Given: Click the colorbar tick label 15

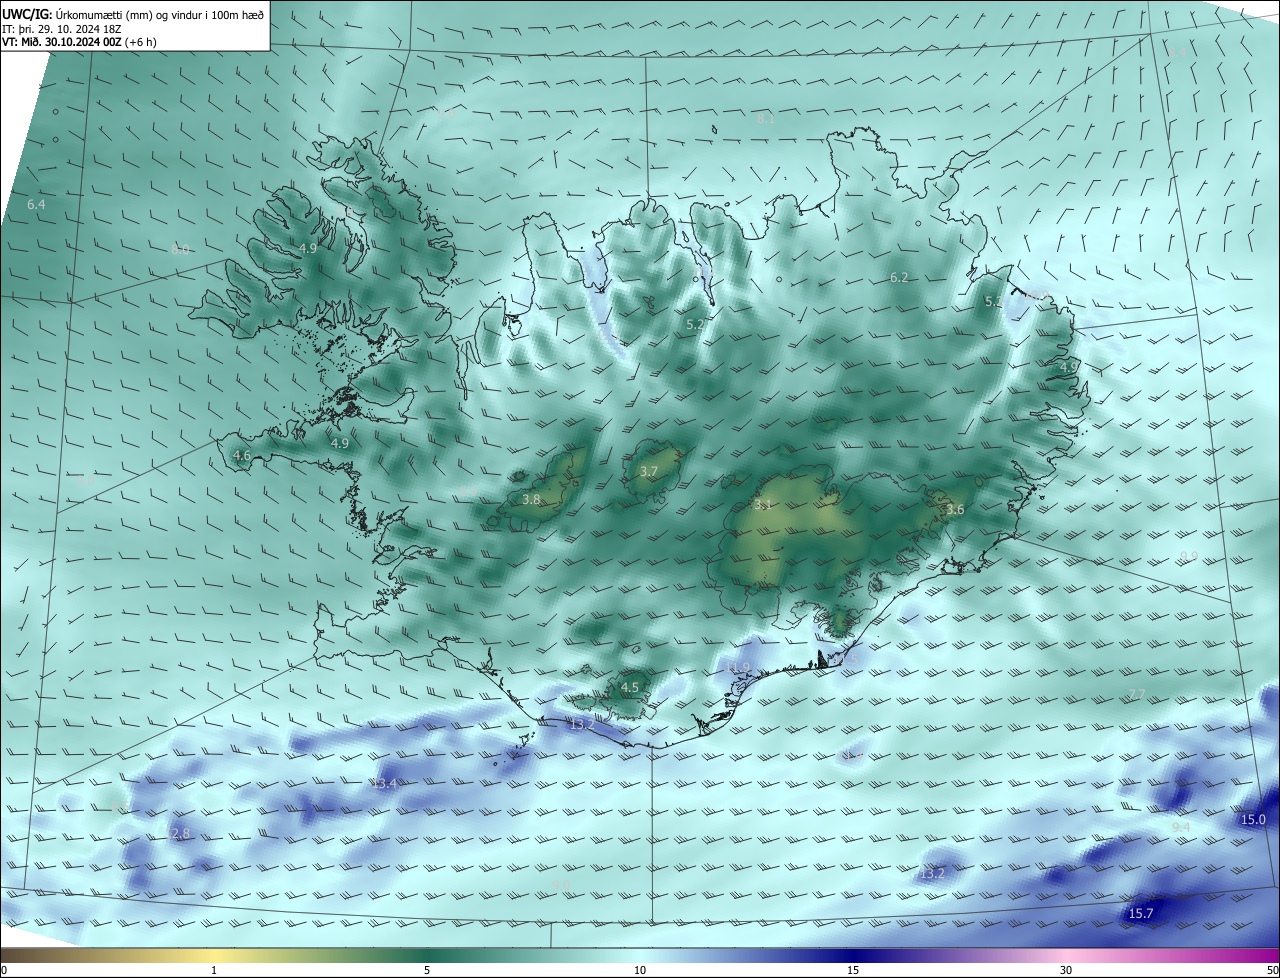Looking at the screenshot, I should [853, 970].
